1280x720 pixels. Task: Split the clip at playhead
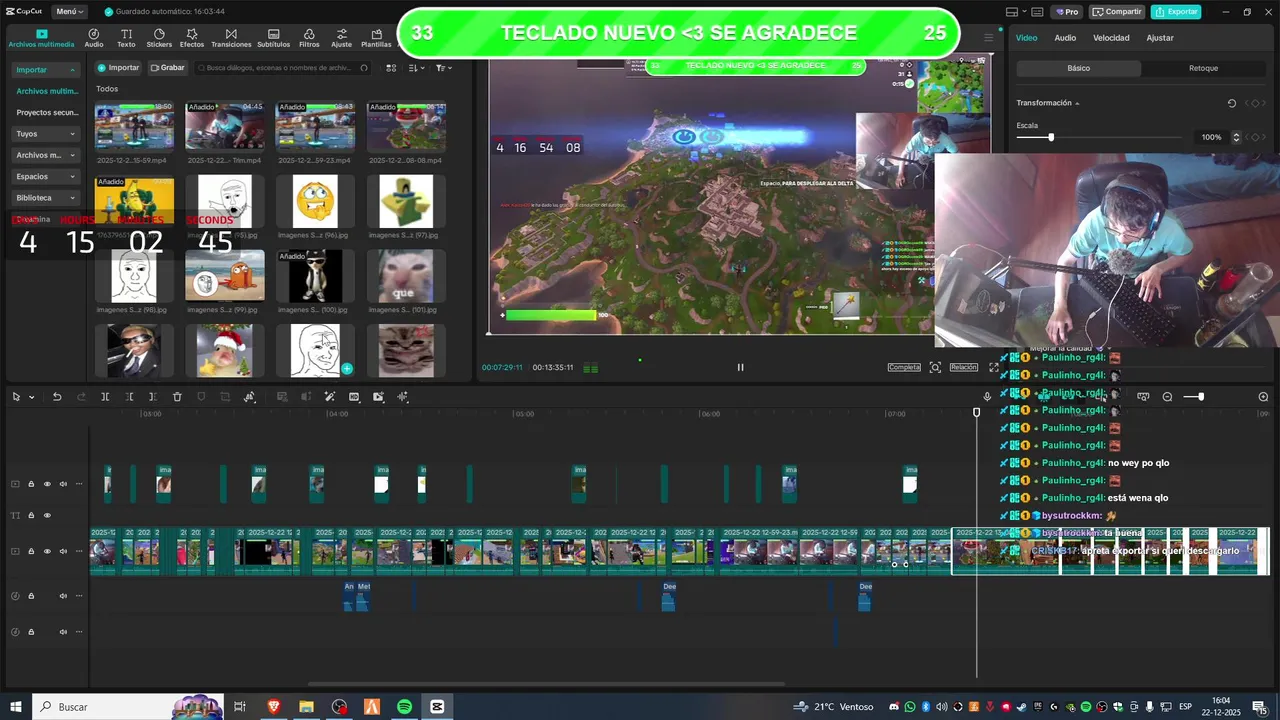[x=105, y=397]
